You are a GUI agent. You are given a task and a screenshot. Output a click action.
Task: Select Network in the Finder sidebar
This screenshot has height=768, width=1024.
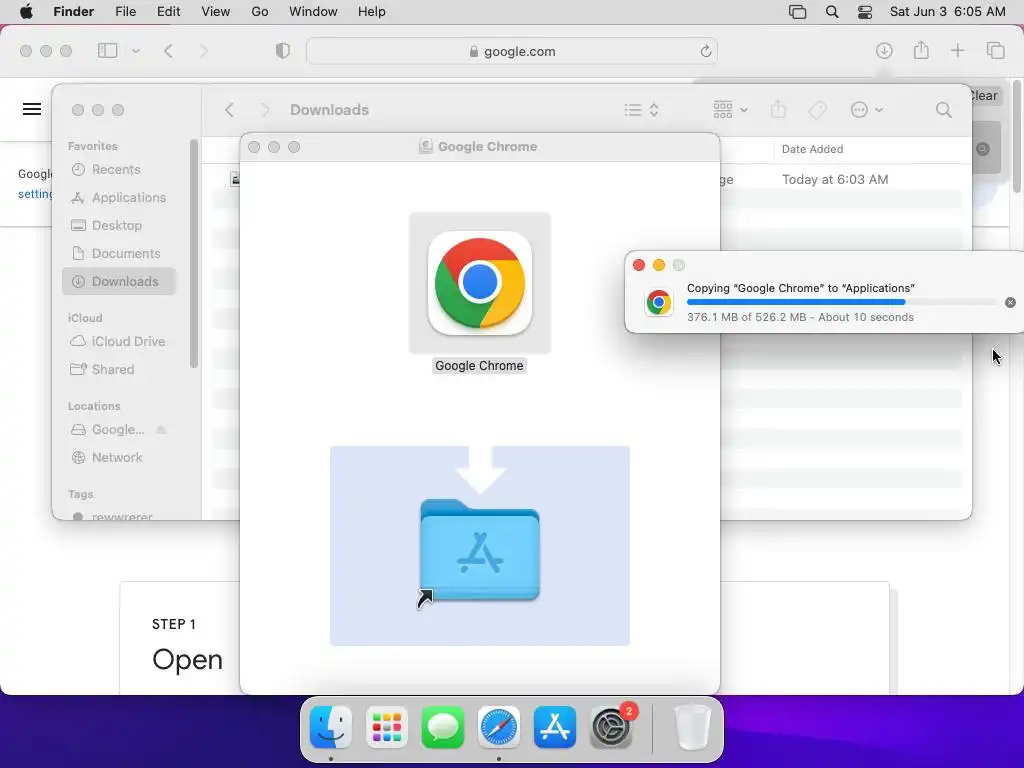click(119, 458)
